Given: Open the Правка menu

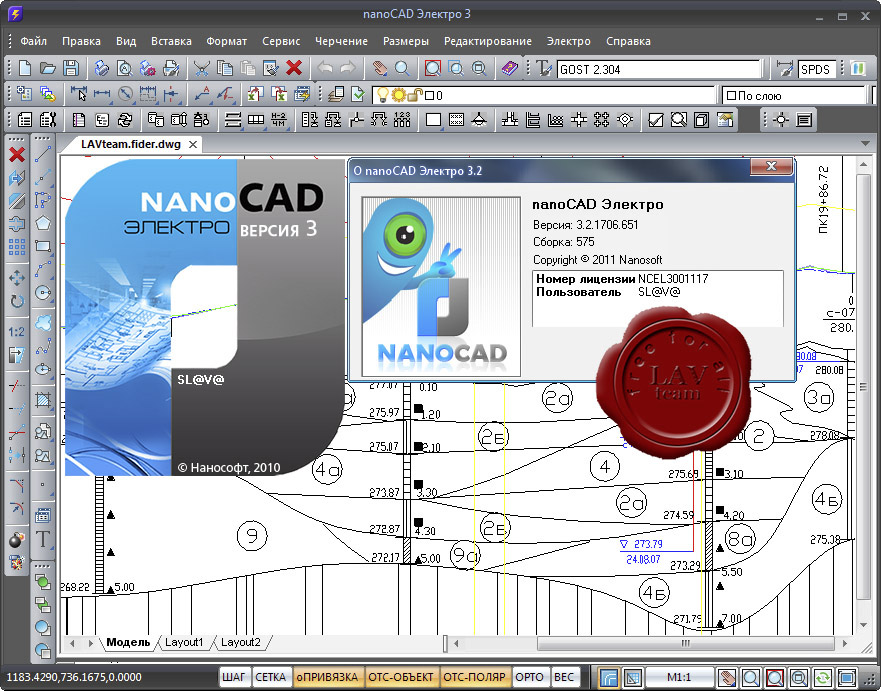Looking at the screenshot, I should point(81,41).
